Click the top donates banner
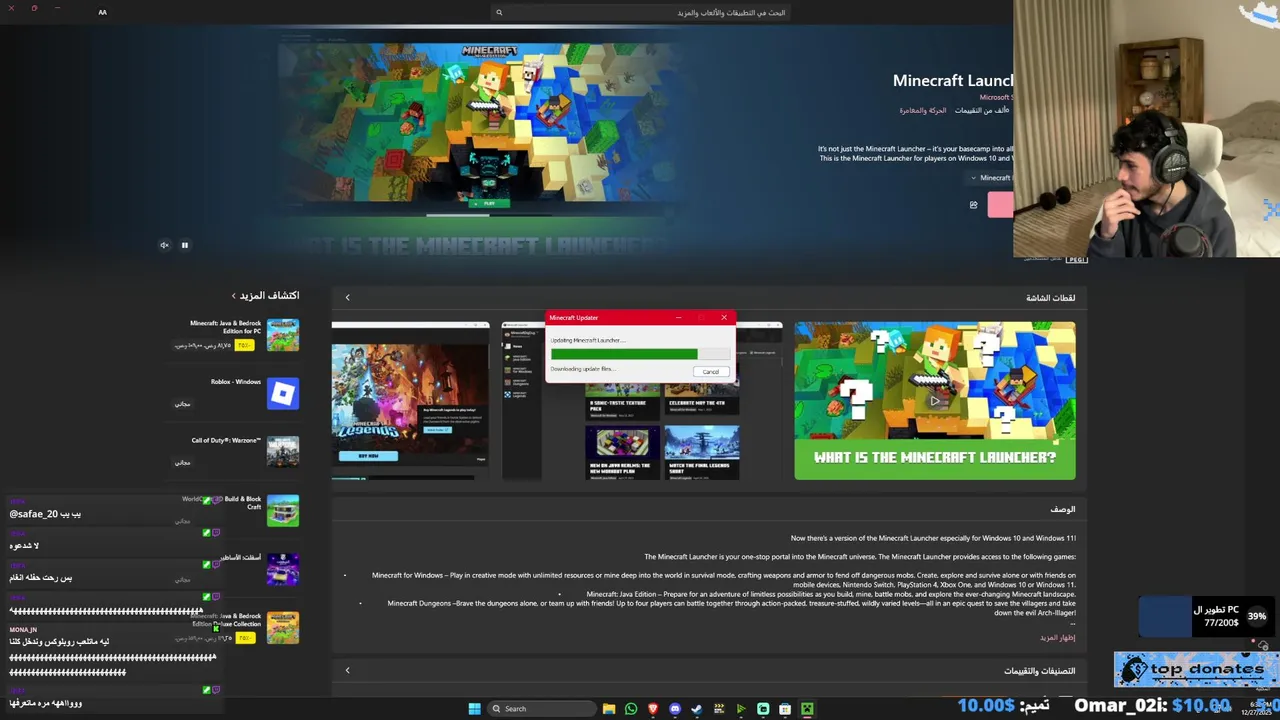Screen dimensions: 1280x720 pyautogui.click(x=1196, y=669)
